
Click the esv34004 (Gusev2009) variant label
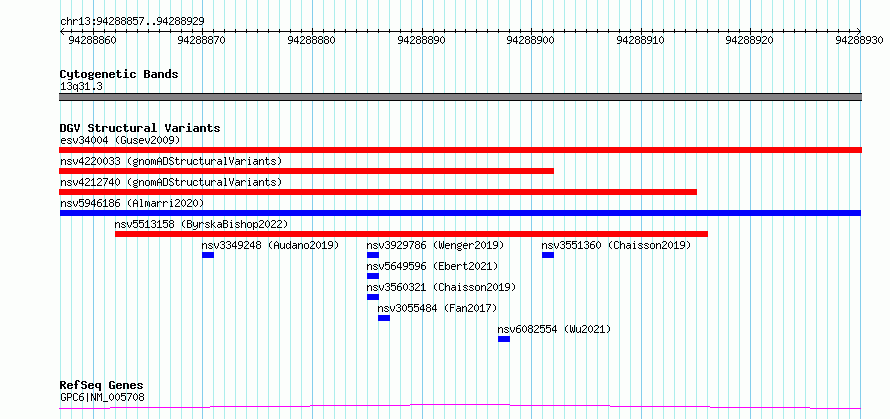pos(120,140)
